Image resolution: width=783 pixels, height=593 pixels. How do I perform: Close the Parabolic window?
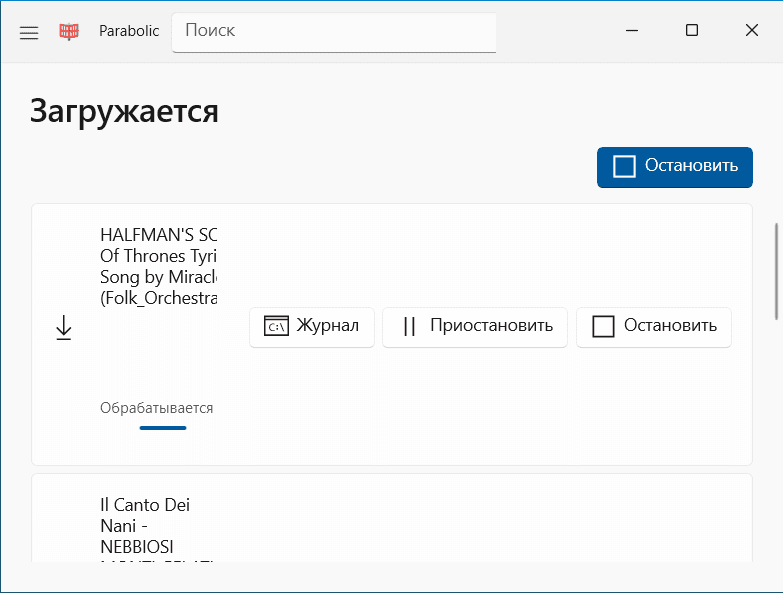[752, 30]
